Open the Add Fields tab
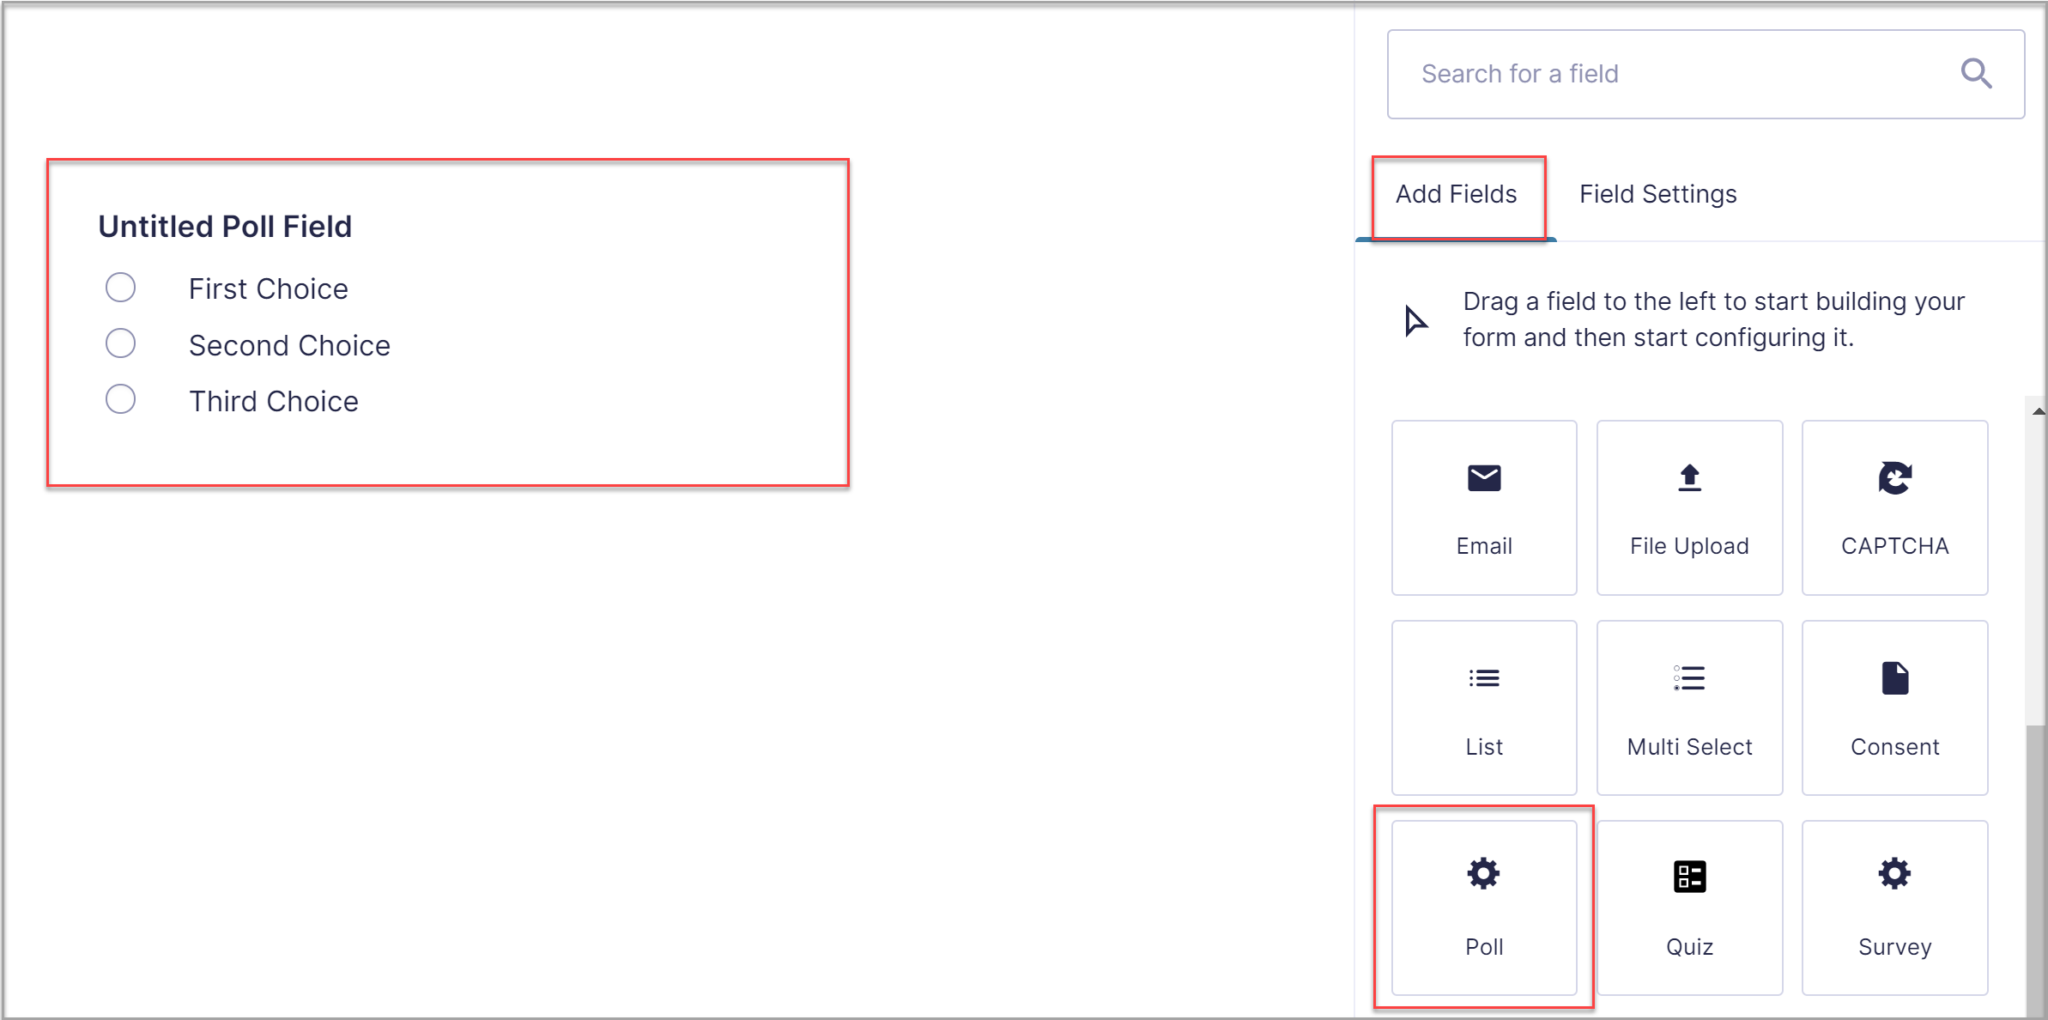 pos(1456,194)
